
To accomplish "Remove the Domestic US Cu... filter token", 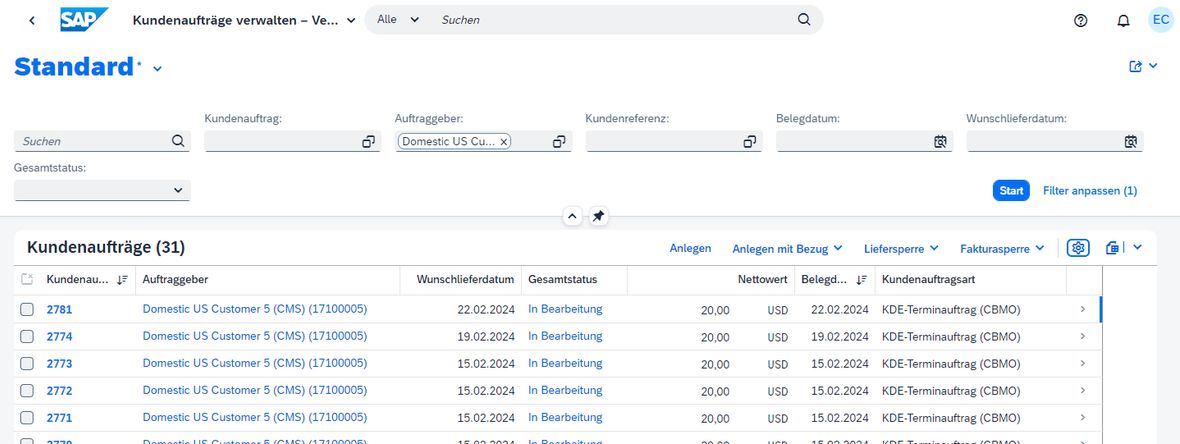I will (503, 141).
